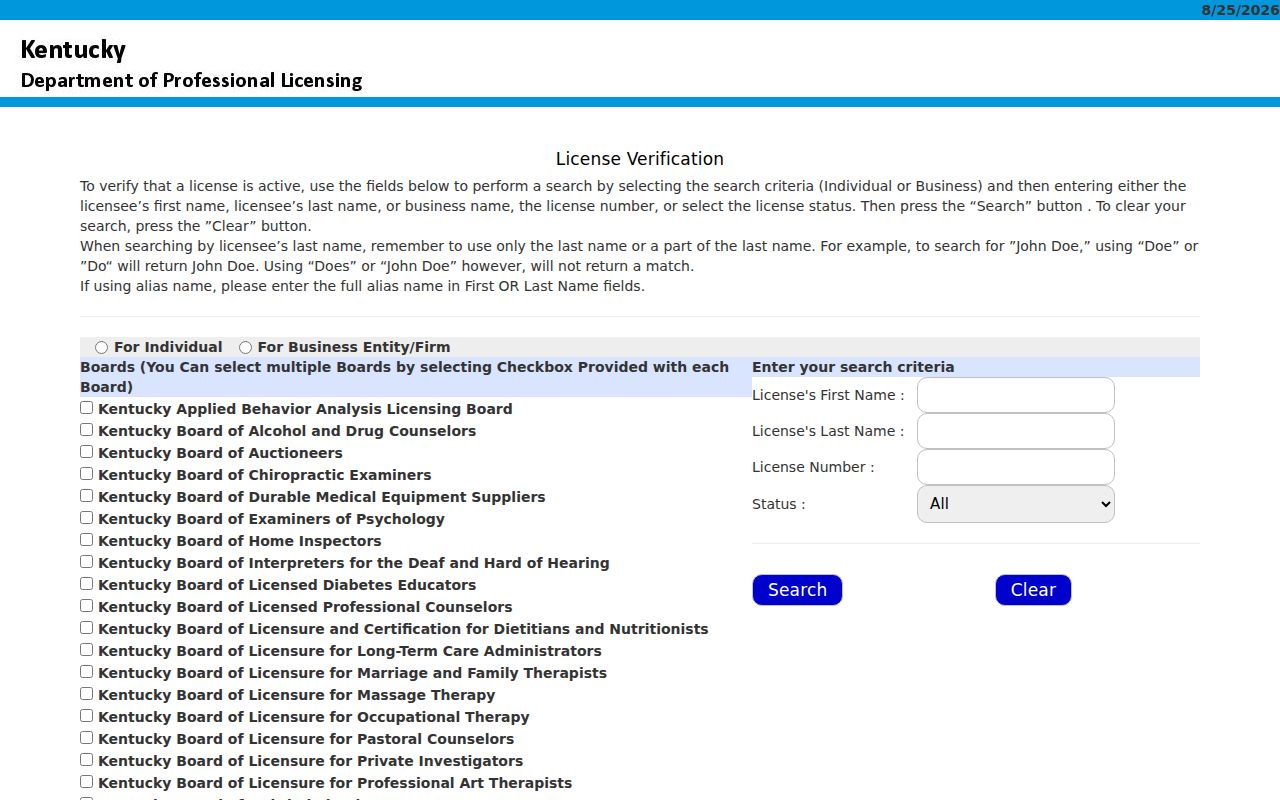Check the Licensure for Occupational Therapy box
Image resolution: width=1280 pixels, height=800 pixels.
(87, 716)
